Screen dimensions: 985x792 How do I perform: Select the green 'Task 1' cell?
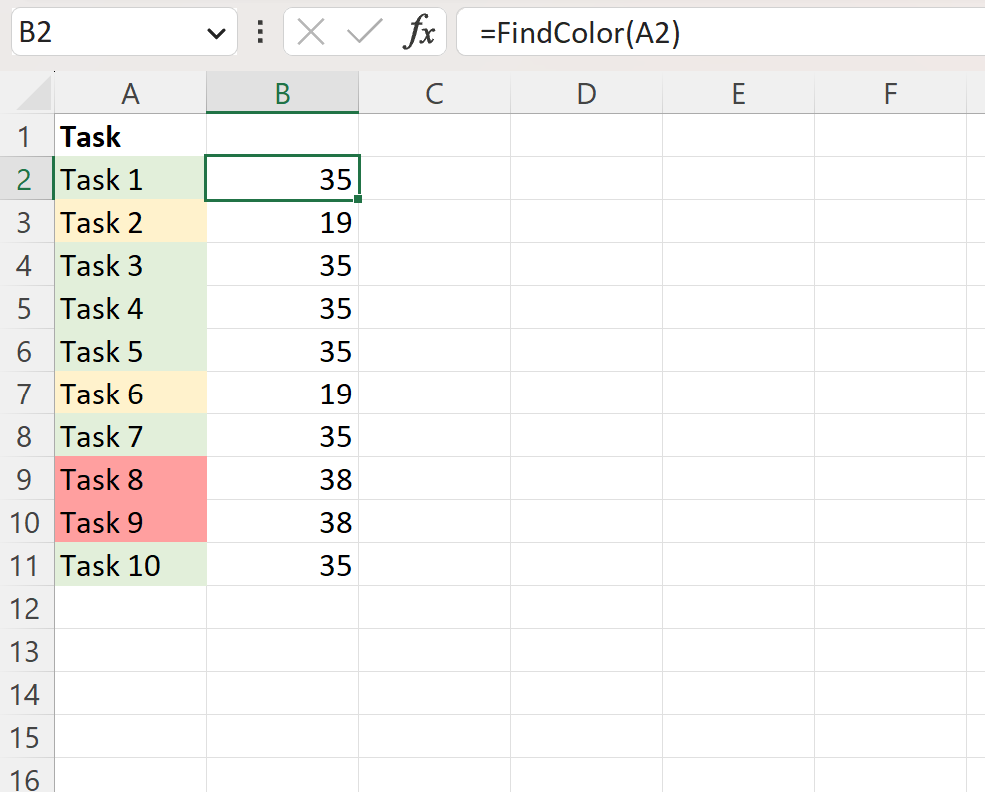tap(130, 178)
